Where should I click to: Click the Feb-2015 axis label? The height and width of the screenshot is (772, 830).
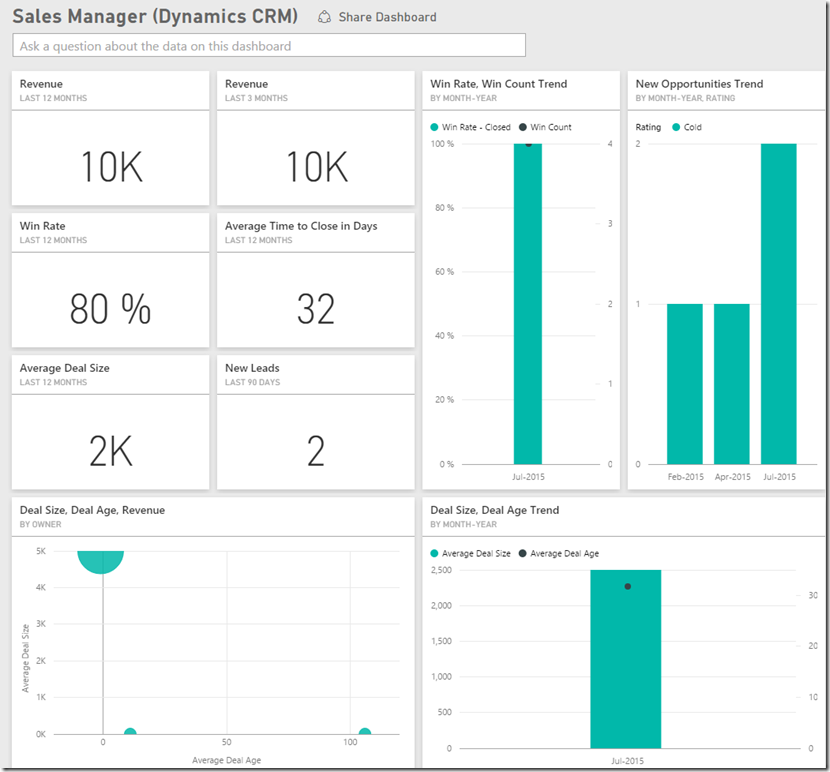point(685,477)
